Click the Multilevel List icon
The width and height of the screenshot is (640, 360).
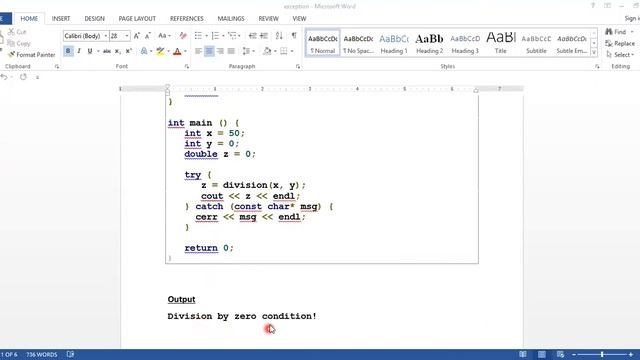tap(232, 36)
